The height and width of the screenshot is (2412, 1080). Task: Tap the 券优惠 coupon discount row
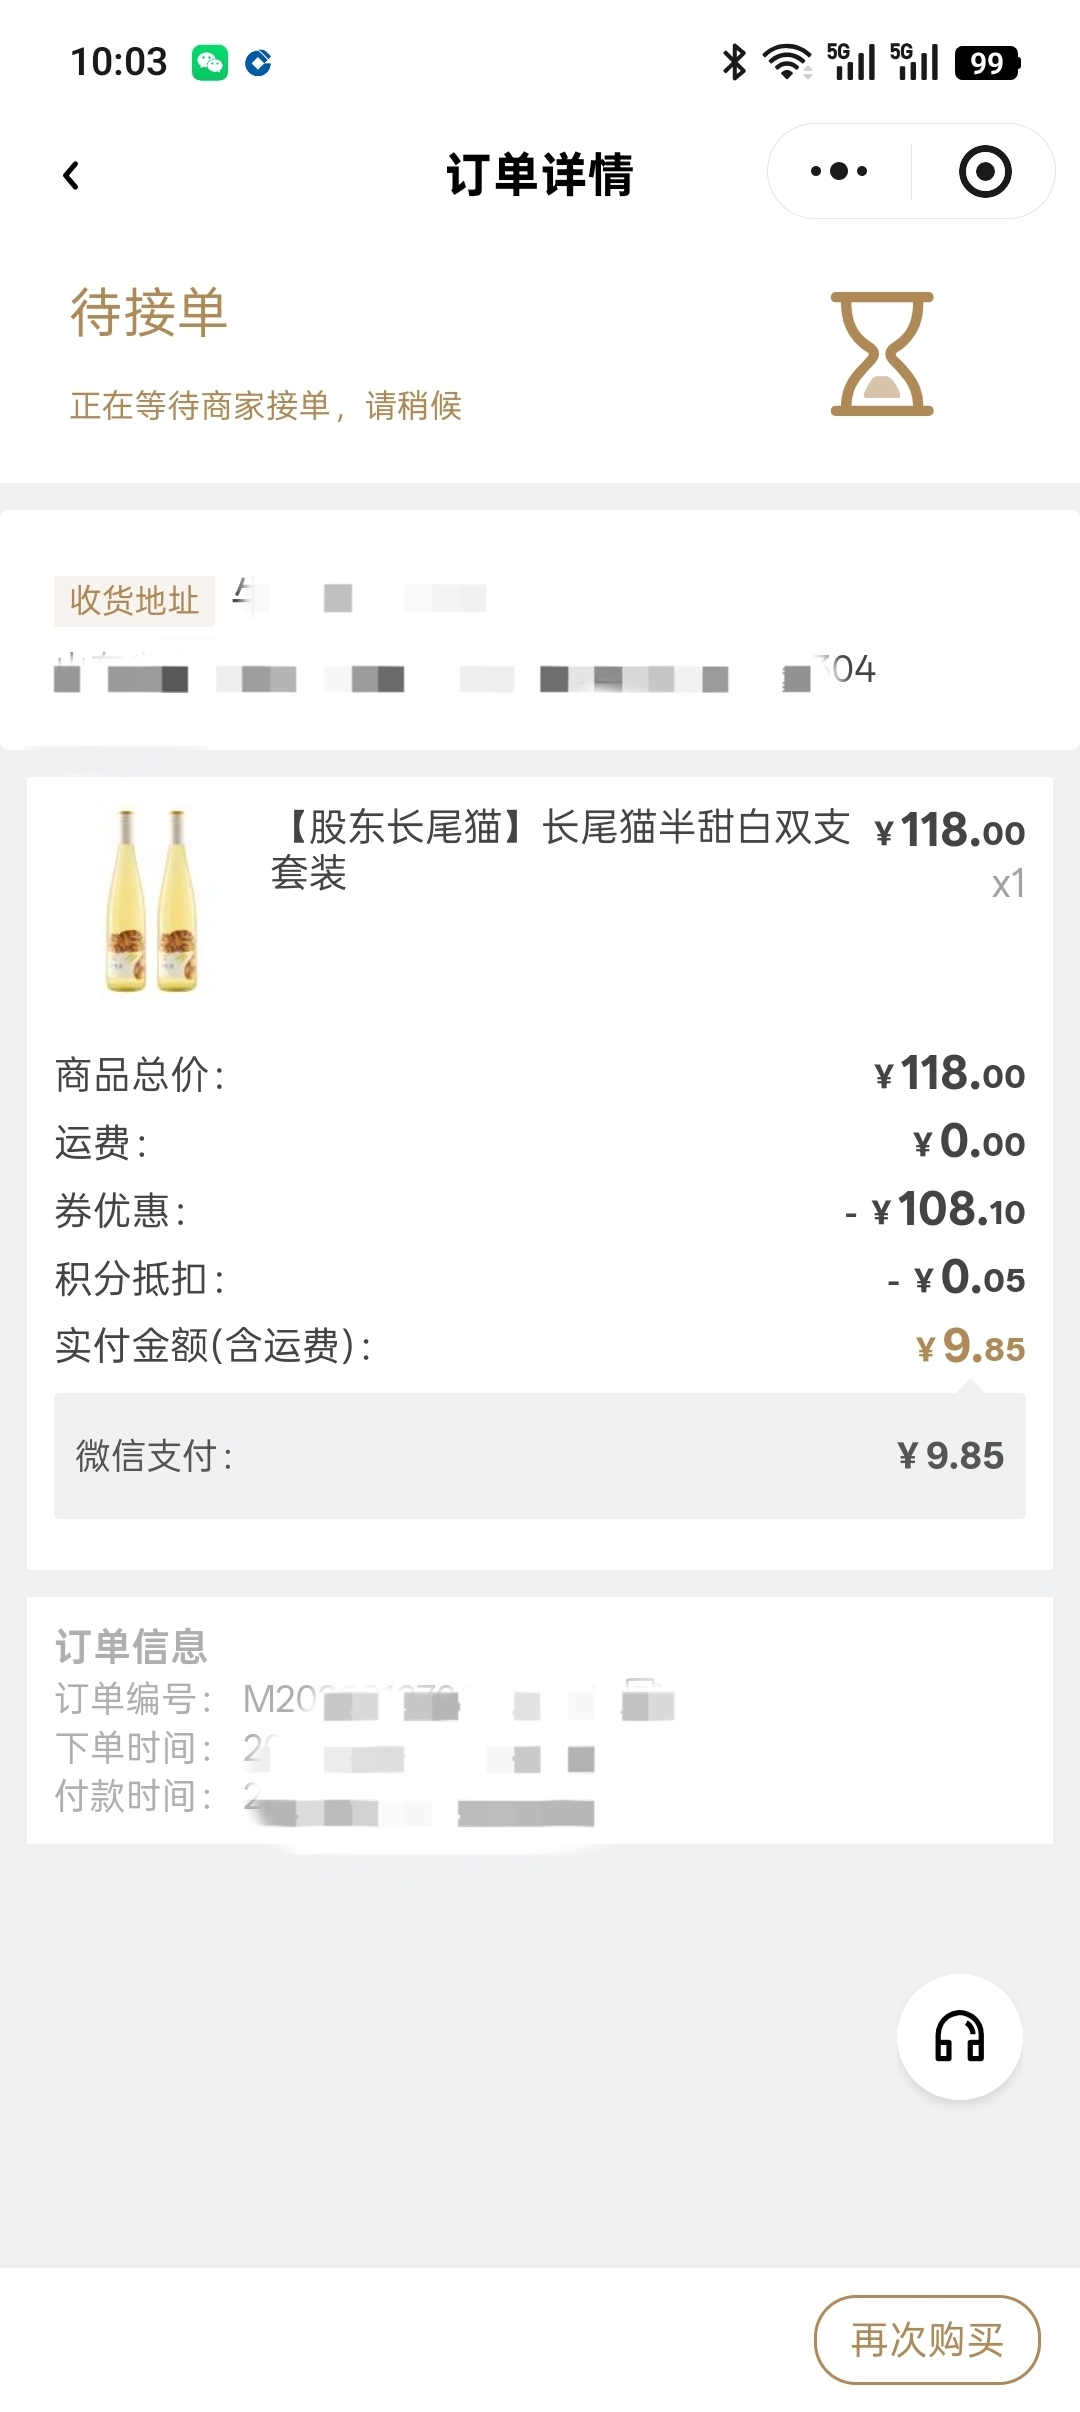click(x=540, y=1211)
